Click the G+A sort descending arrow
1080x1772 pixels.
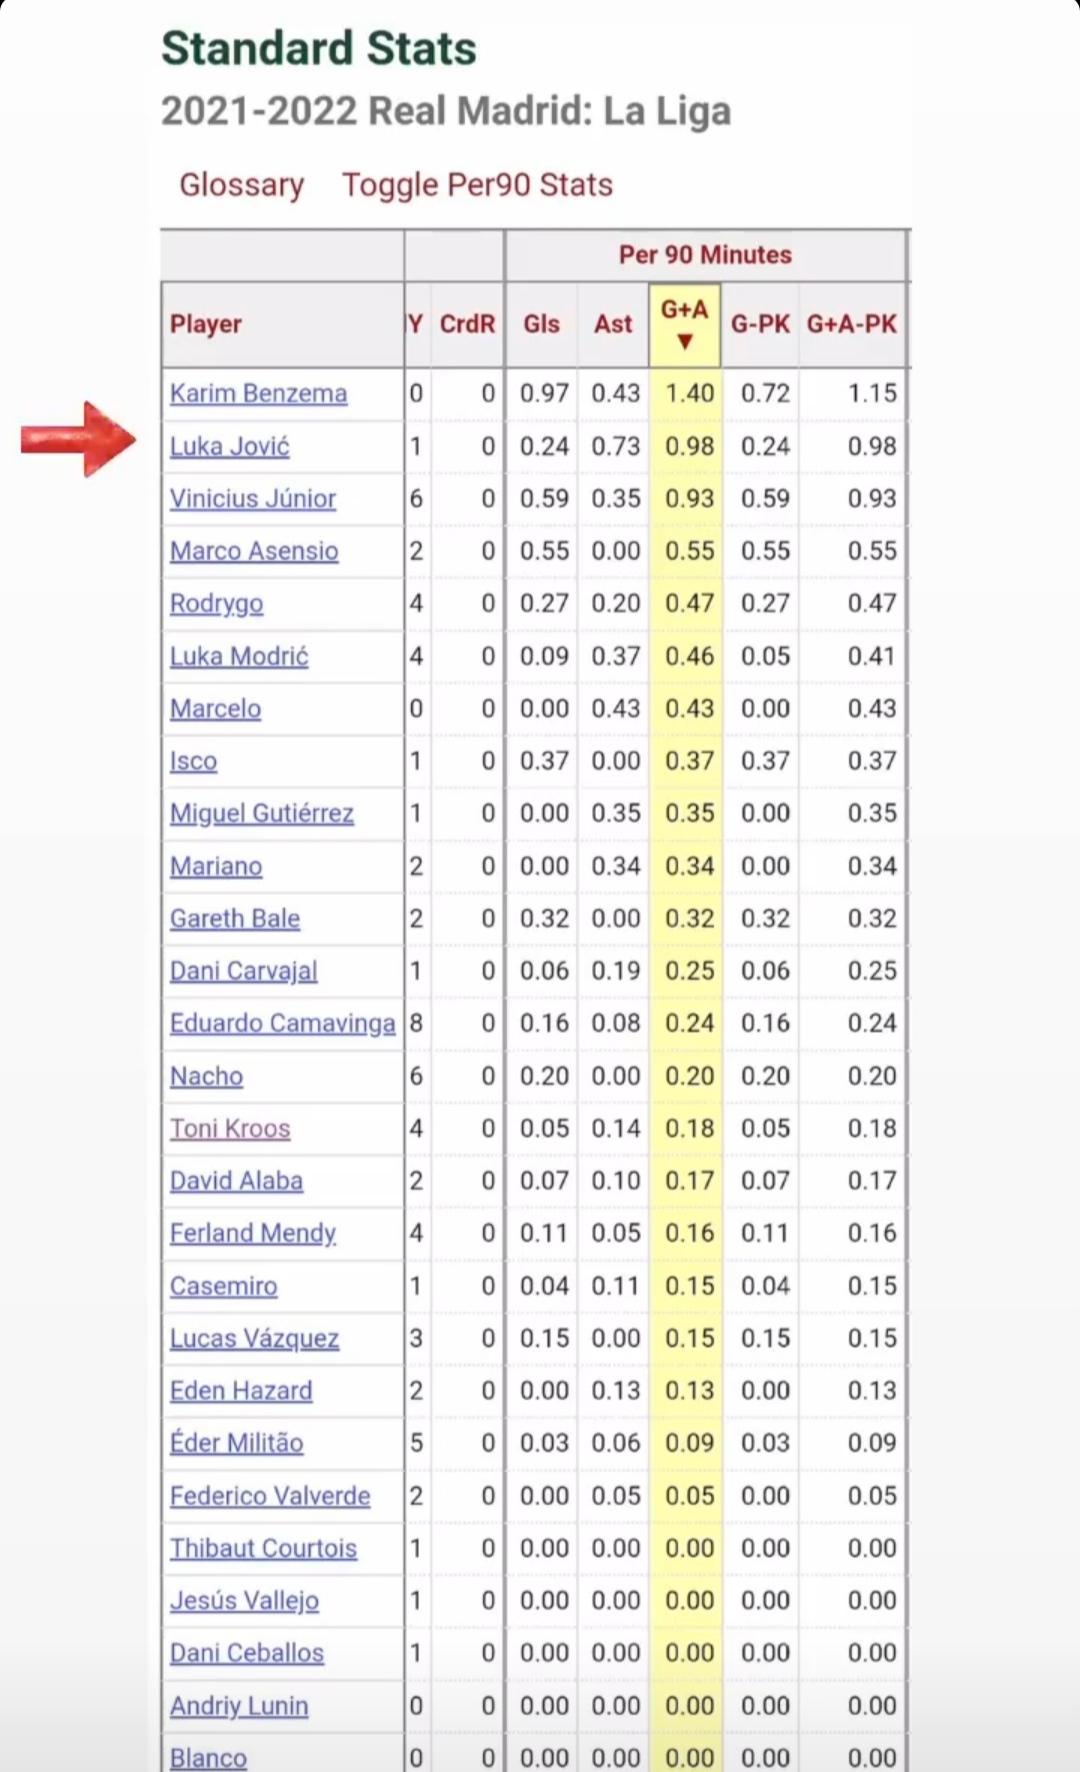(x=685, y=342)
